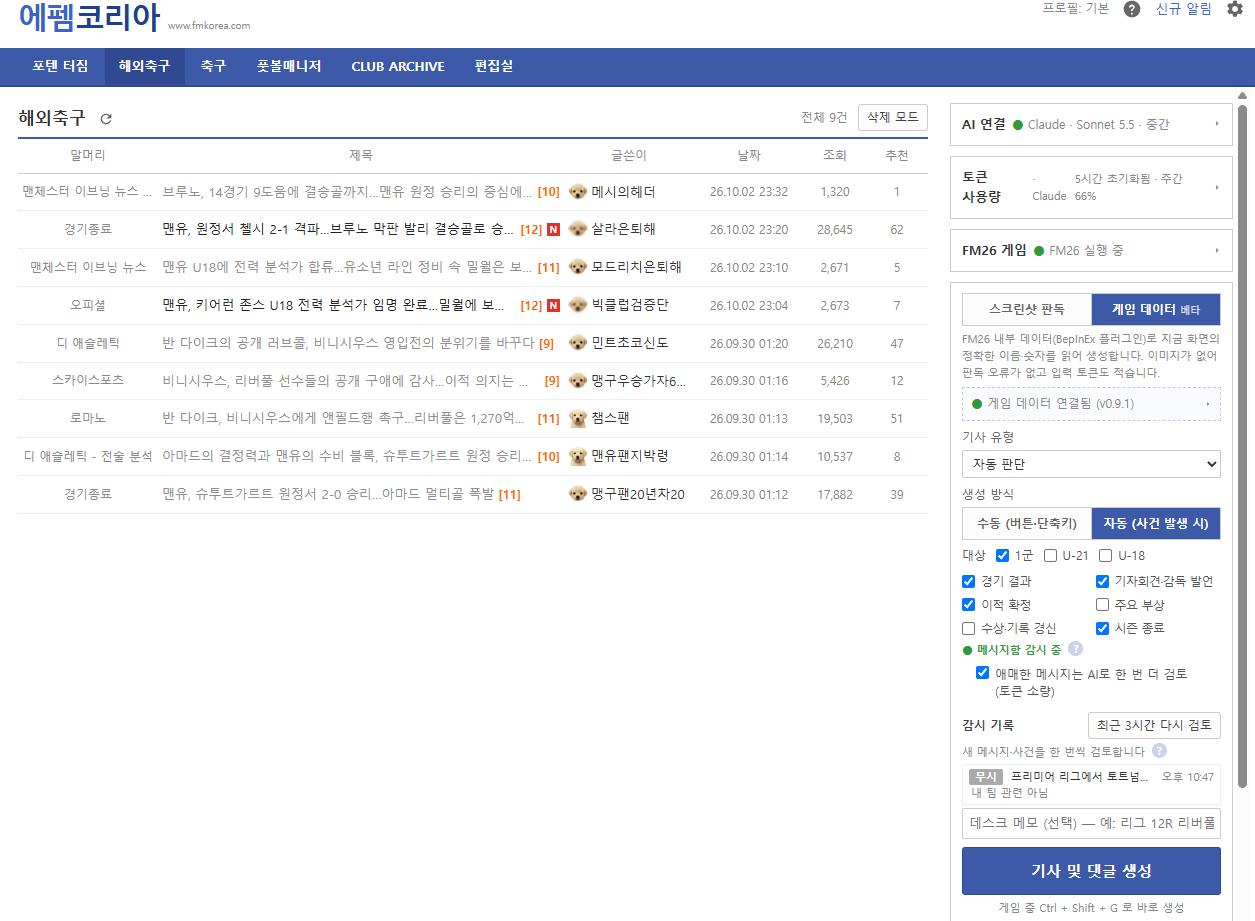Click avatar icon next to 메시의헤더
Viewport: 1255px width, 921px height.
tap(578, 192)
